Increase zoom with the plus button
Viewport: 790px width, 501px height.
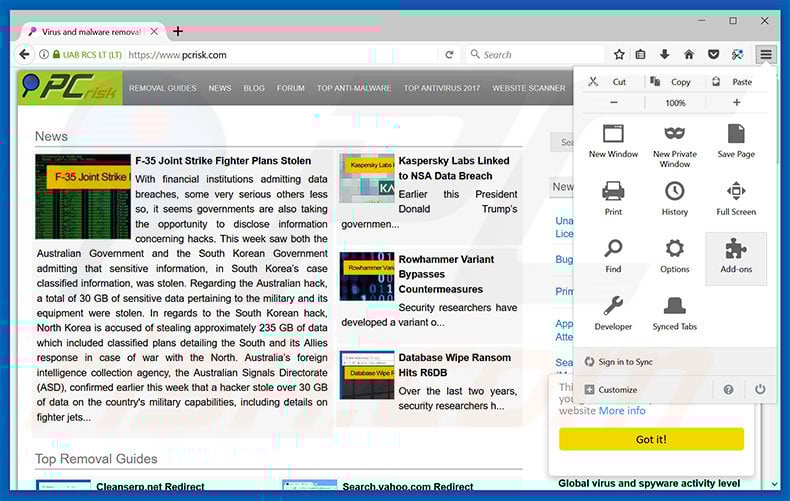[x=736, y=102]
